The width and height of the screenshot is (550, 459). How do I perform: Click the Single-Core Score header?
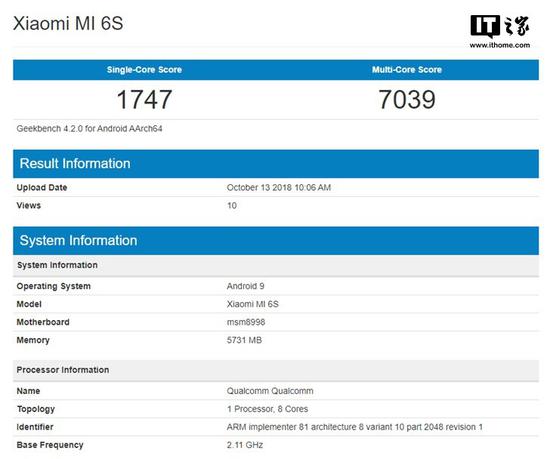point(144,69)
